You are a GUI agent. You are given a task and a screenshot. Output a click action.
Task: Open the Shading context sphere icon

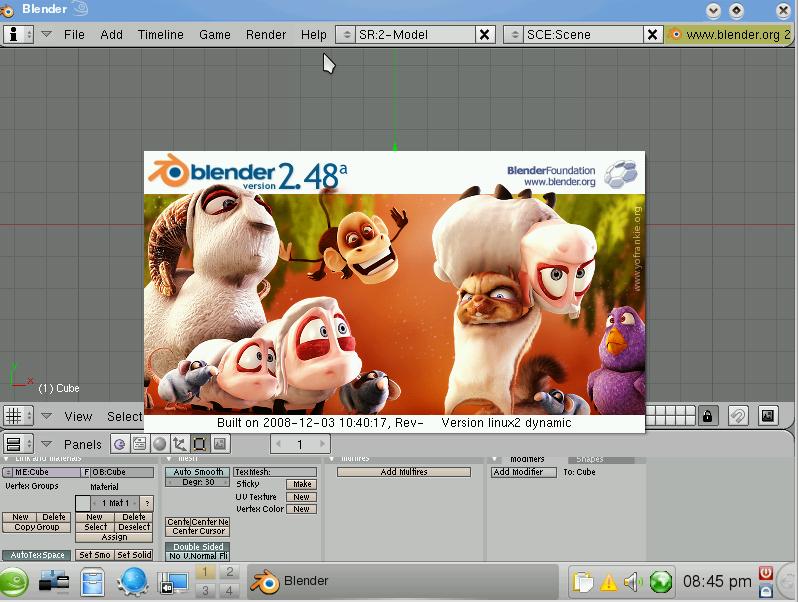159,444
